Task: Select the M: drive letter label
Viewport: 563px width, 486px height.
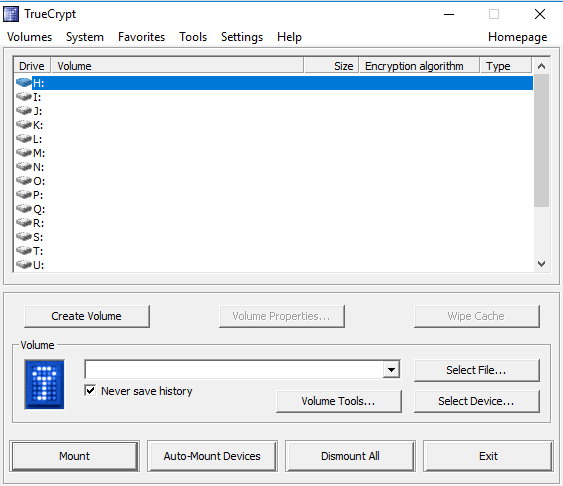Action: (x=39, y=153)
